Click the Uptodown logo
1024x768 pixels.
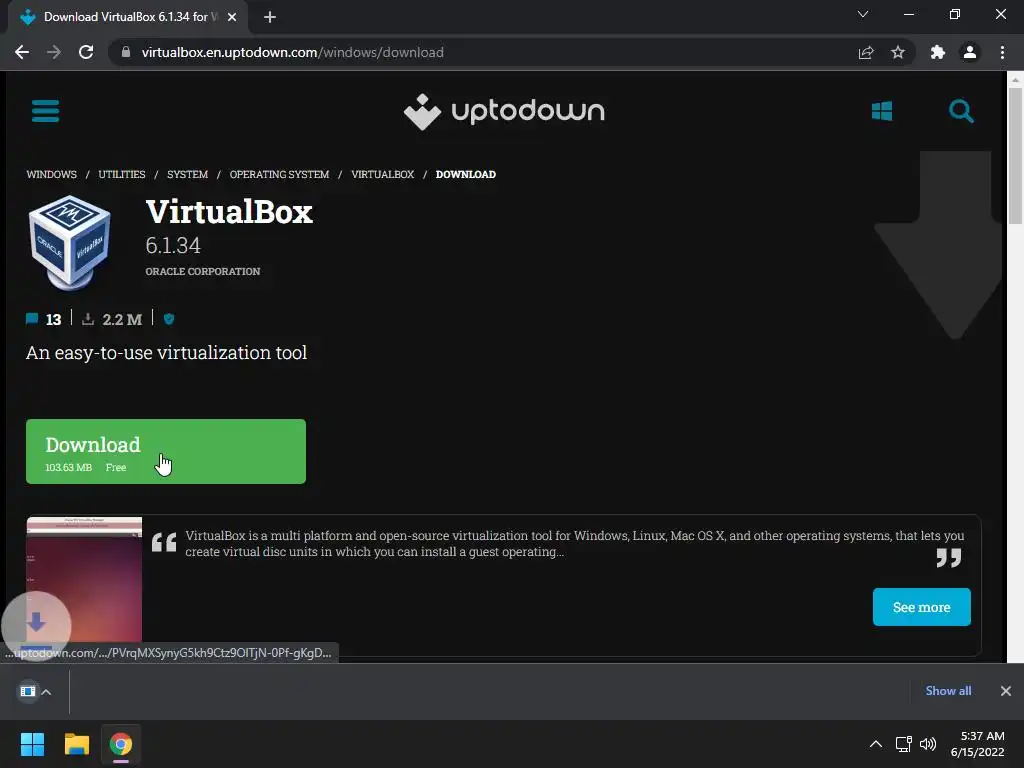click(x=504, y=111)
